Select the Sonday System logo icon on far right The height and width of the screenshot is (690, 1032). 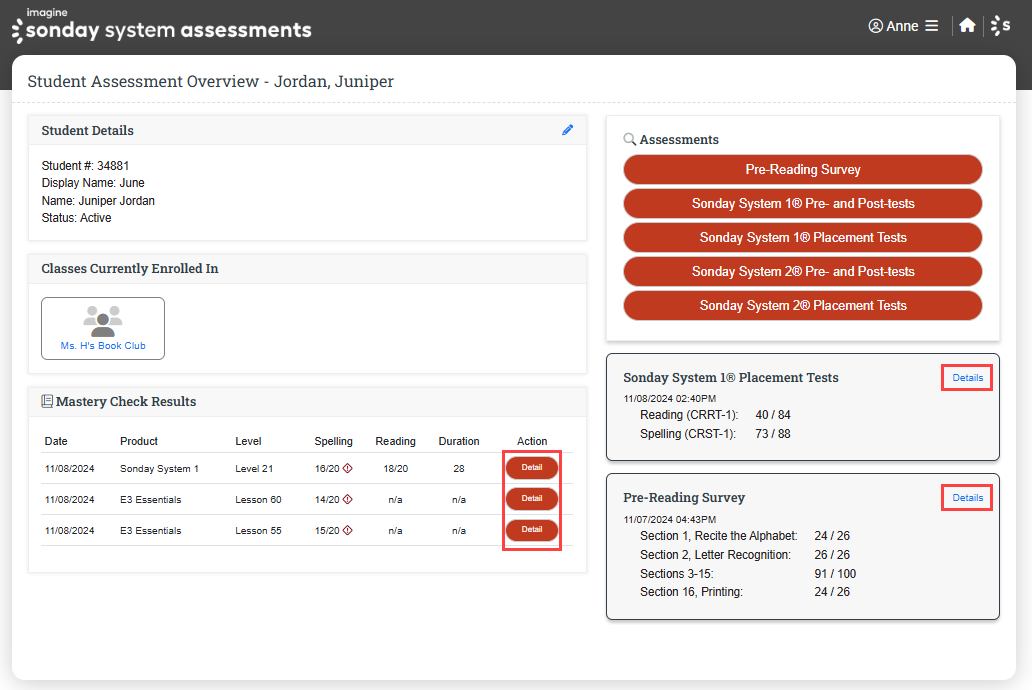(1001, 25)
